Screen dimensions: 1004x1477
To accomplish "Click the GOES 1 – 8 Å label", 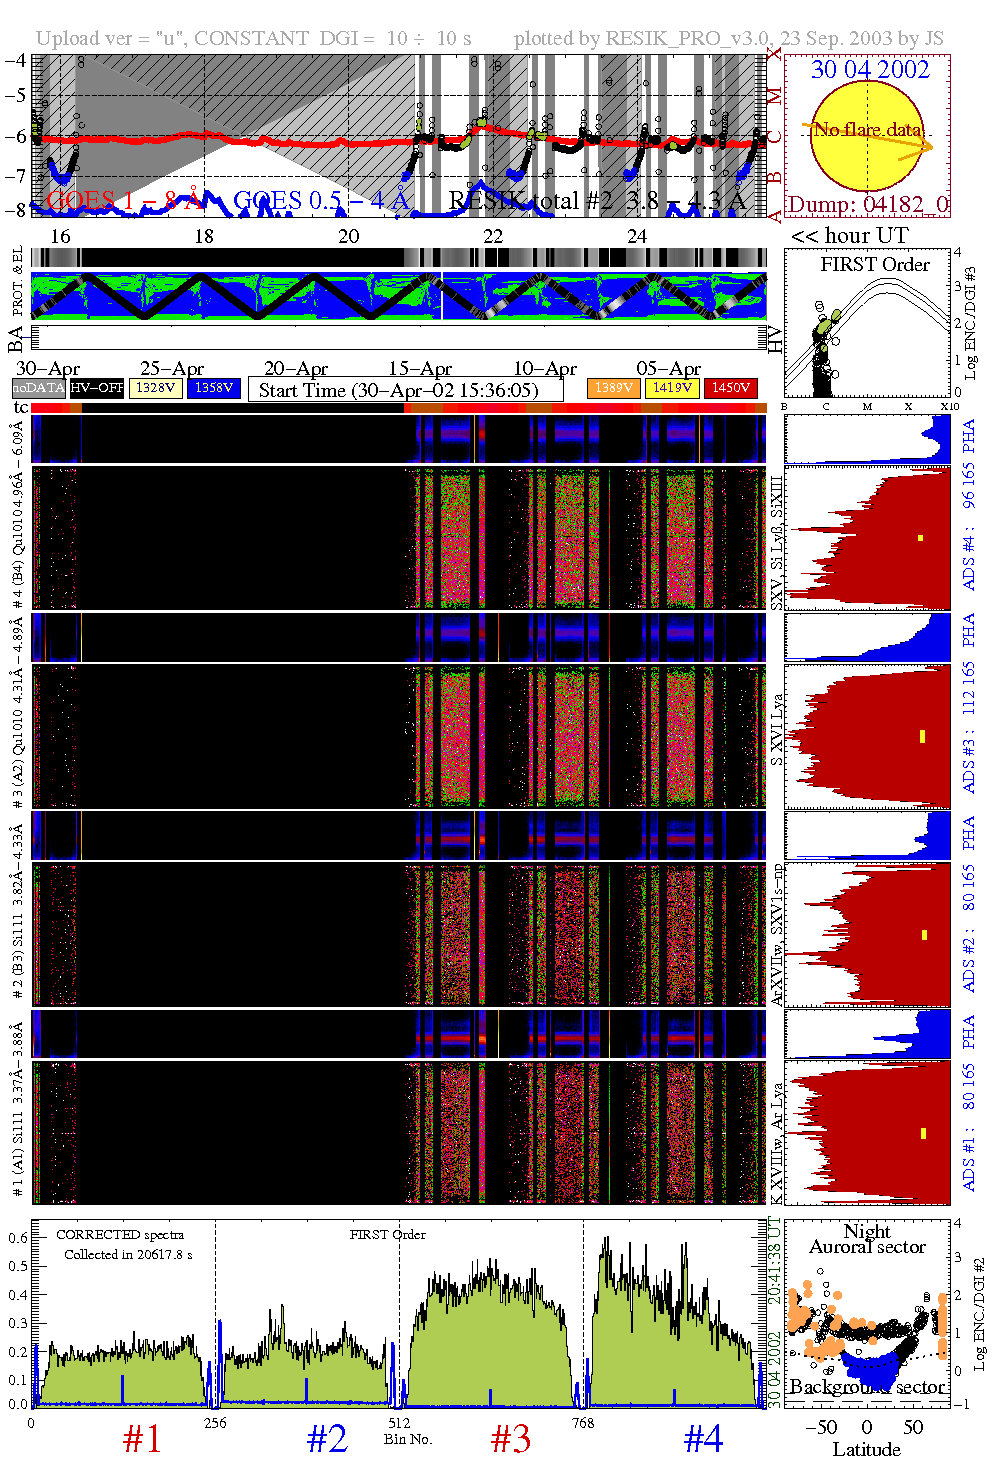I will point(127,201).
